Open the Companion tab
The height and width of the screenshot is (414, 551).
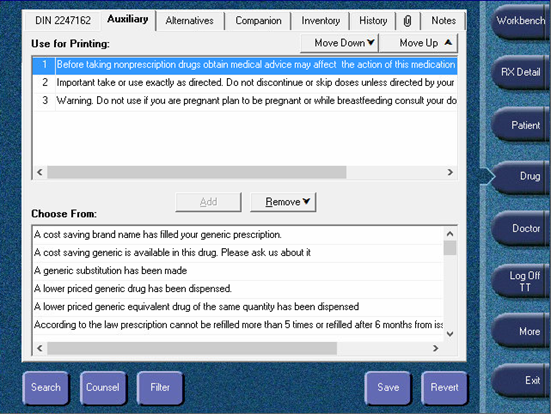coord(258,21)
